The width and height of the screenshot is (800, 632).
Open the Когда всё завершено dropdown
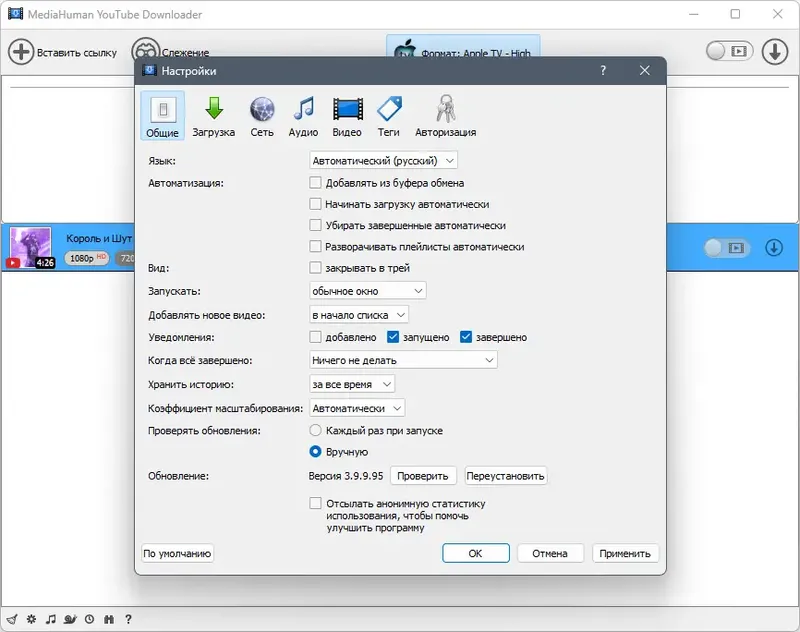coord(404,360)
